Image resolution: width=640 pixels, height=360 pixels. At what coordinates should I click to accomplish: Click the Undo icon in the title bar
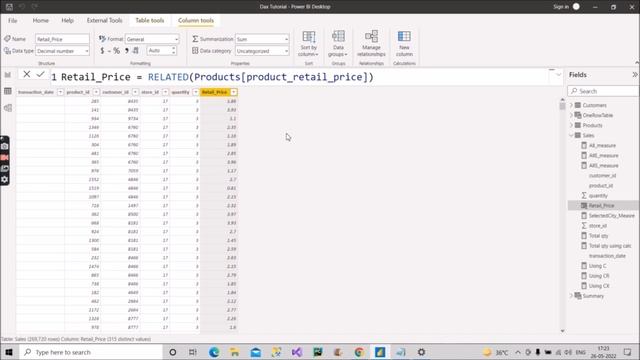(22, 7)
